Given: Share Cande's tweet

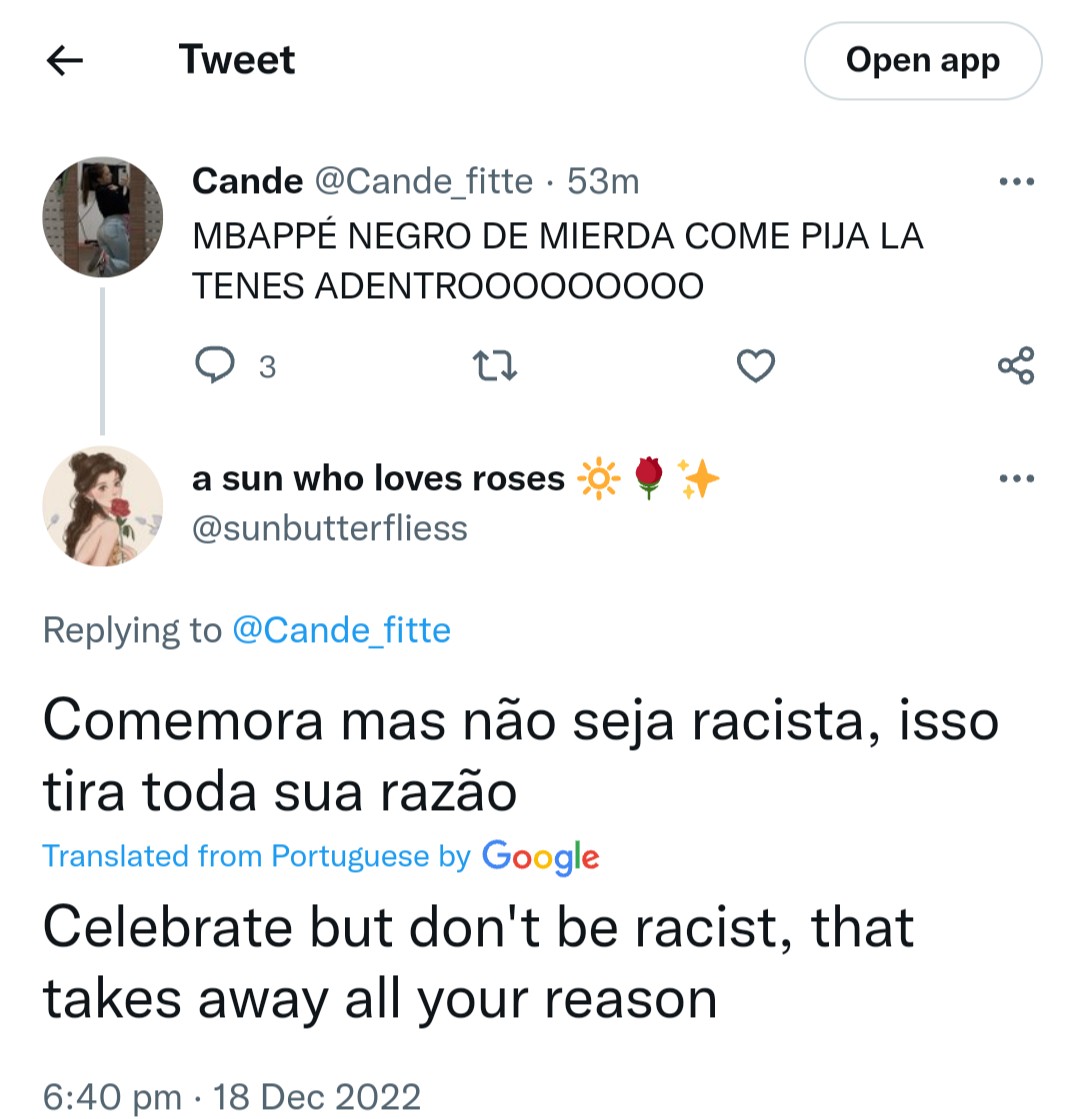Looking at the screenshot, I should tap(1016, 365).
